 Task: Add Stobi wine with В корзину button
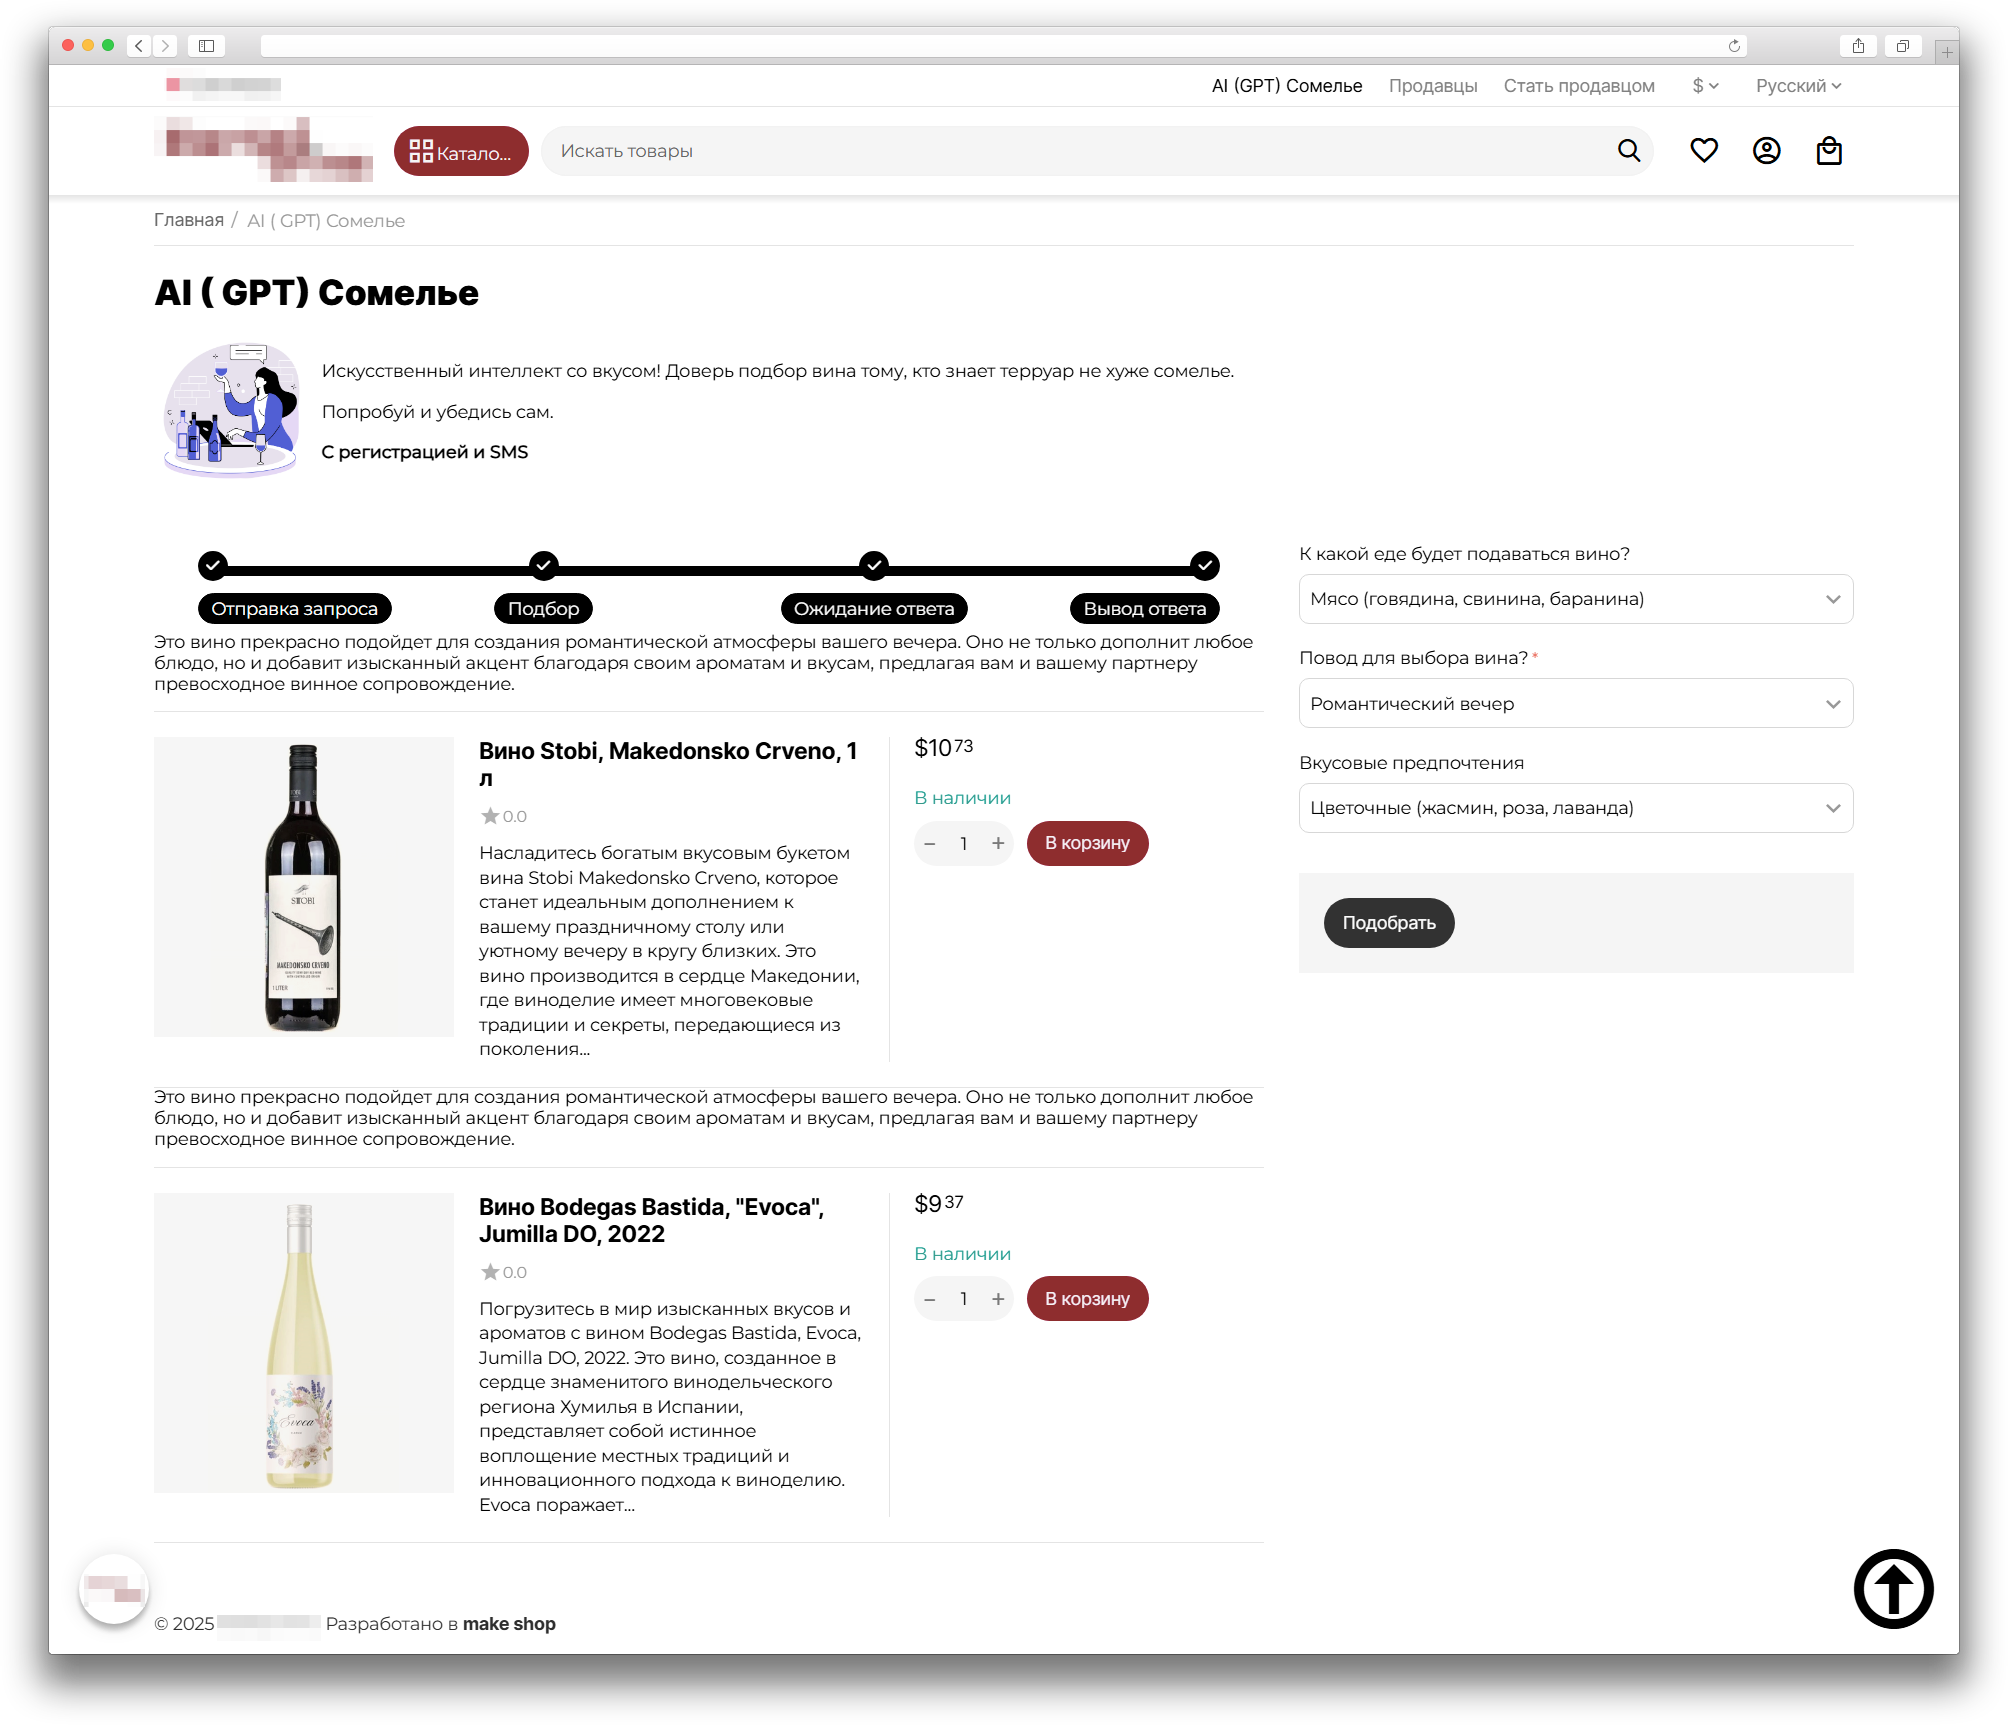(1087, 843)
